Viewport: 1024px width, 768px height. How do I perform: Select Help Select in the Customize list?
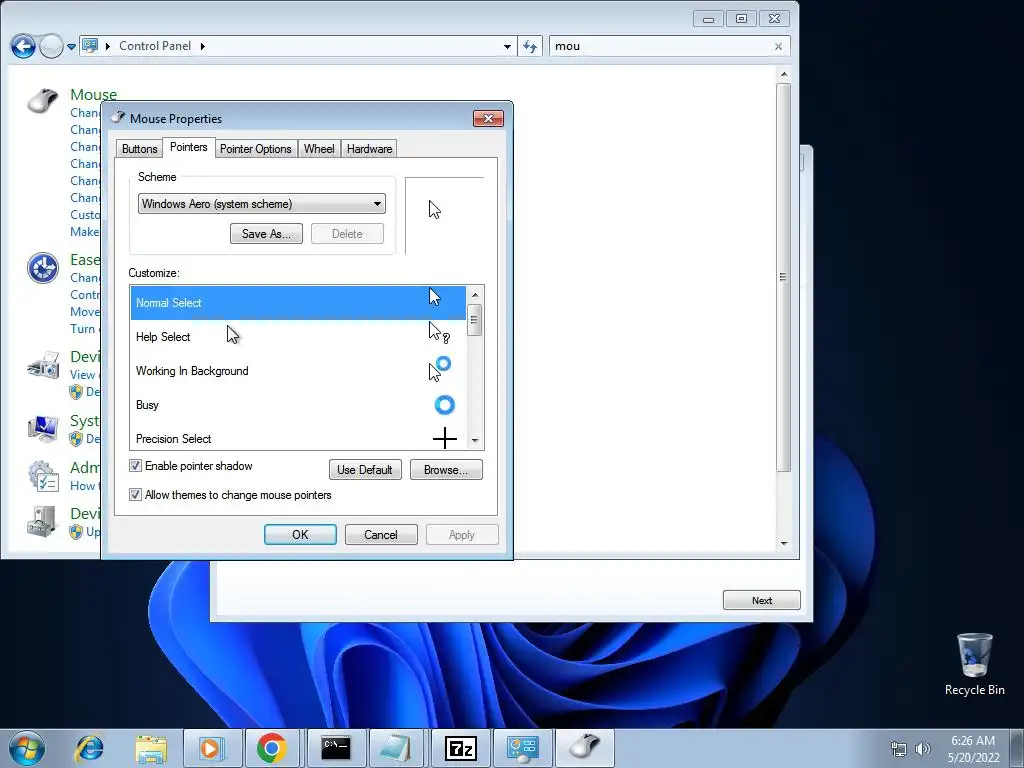click(298, 337)
